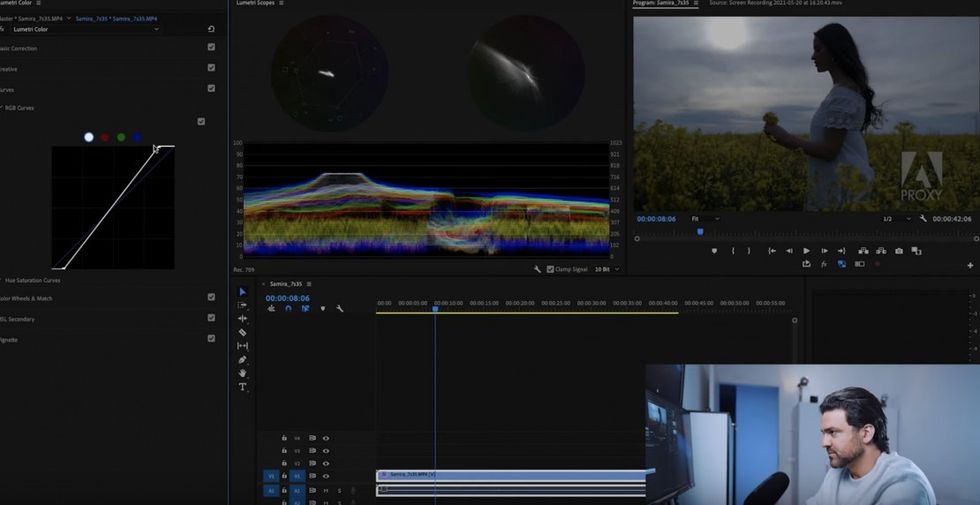
Task: Click the Extract button
Action: click(x=881, y=251)
